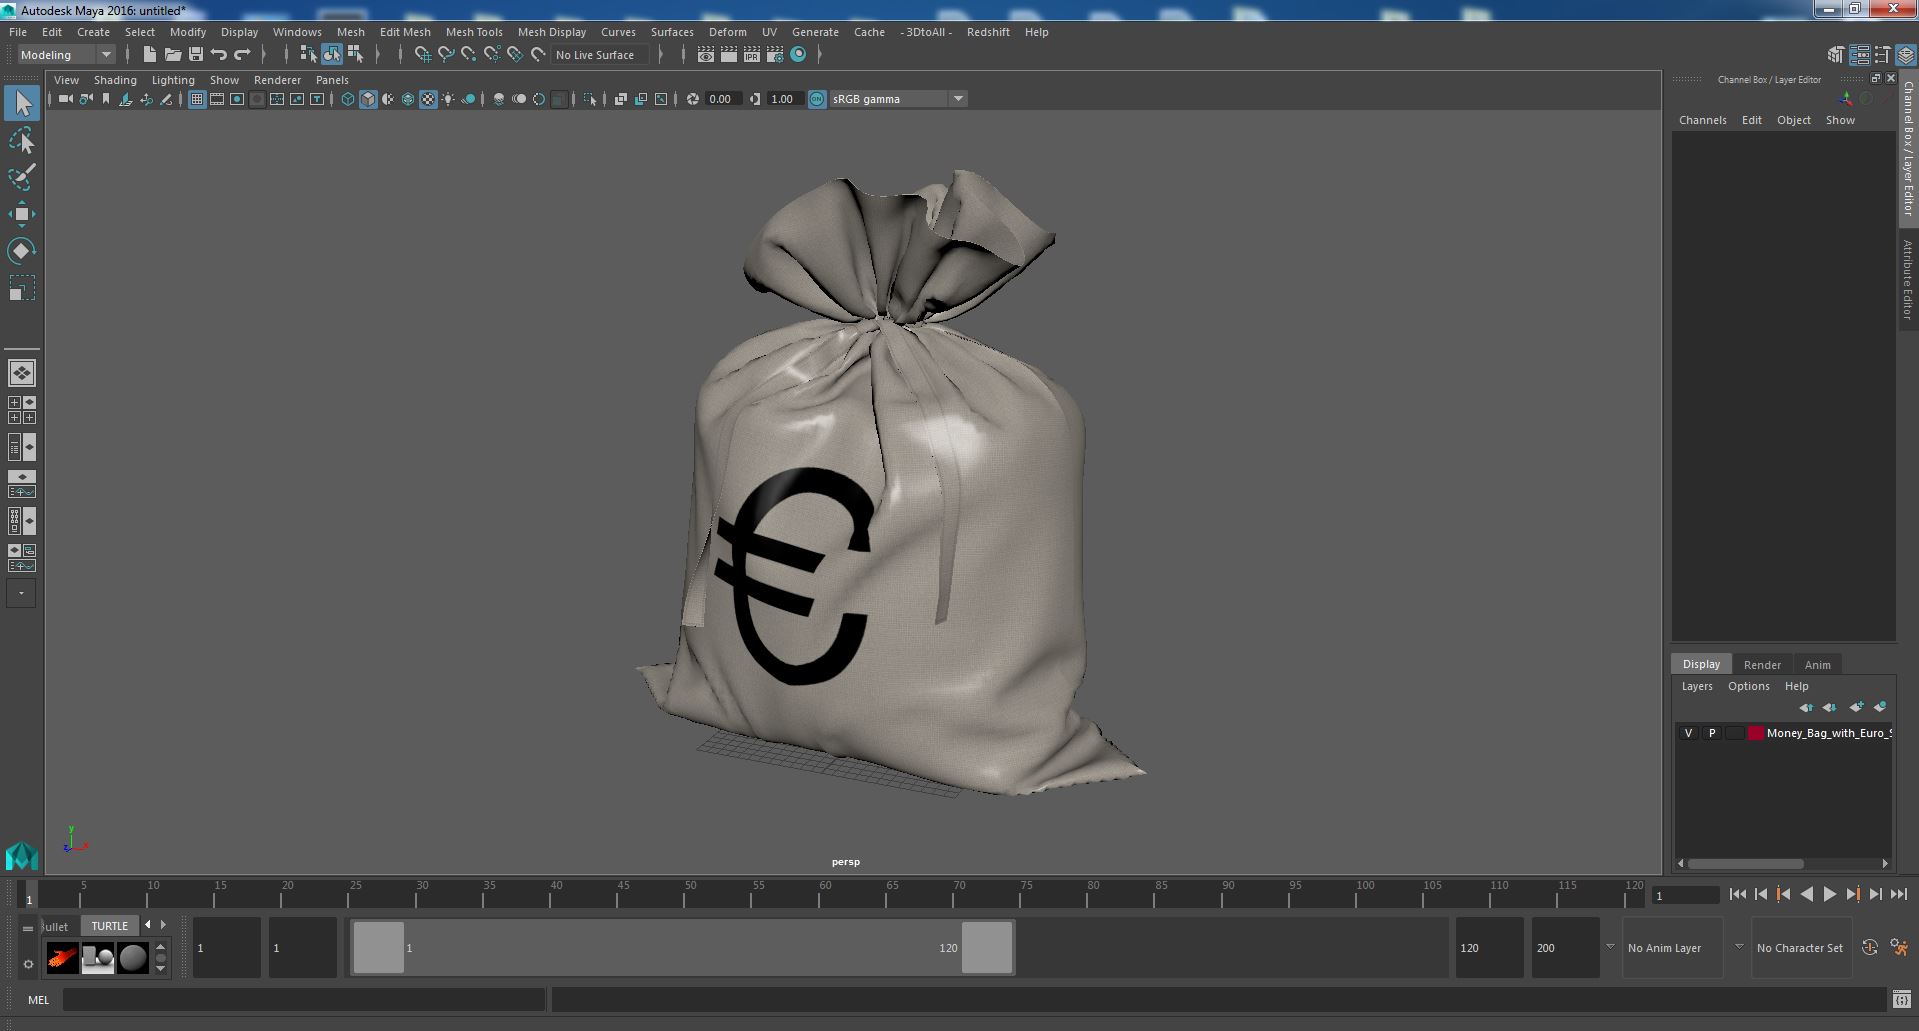Play backwards on the timeline
The height and width of the screenshot is (1031, 1919).
pos(1806,895)
